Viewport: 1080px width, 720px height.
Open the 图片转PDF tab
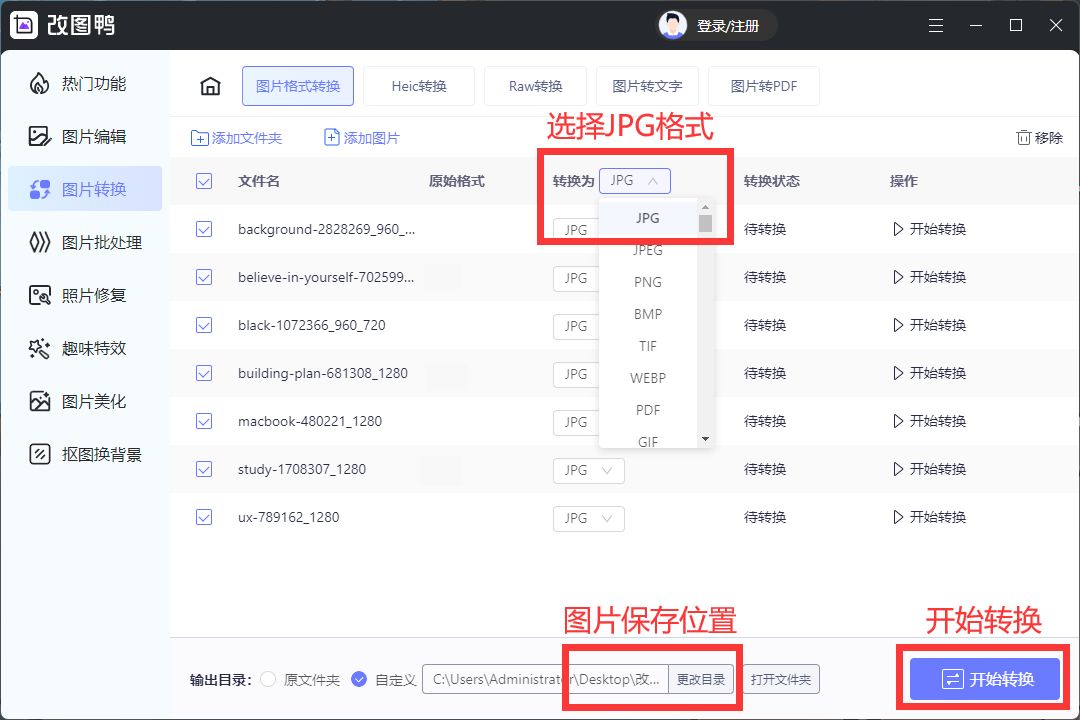[764, 86]
